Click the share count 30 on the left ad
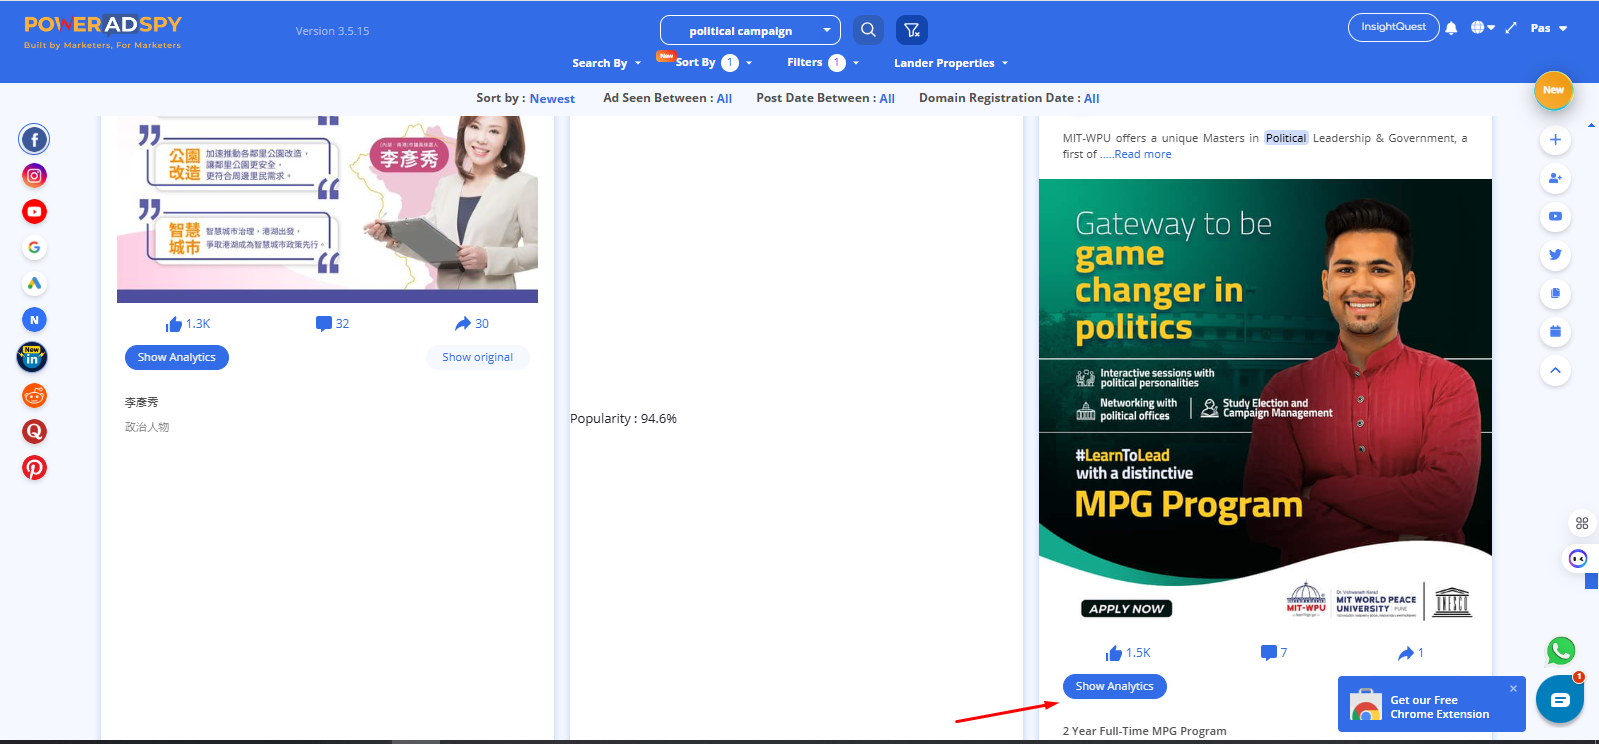 (x=472, y=324)
